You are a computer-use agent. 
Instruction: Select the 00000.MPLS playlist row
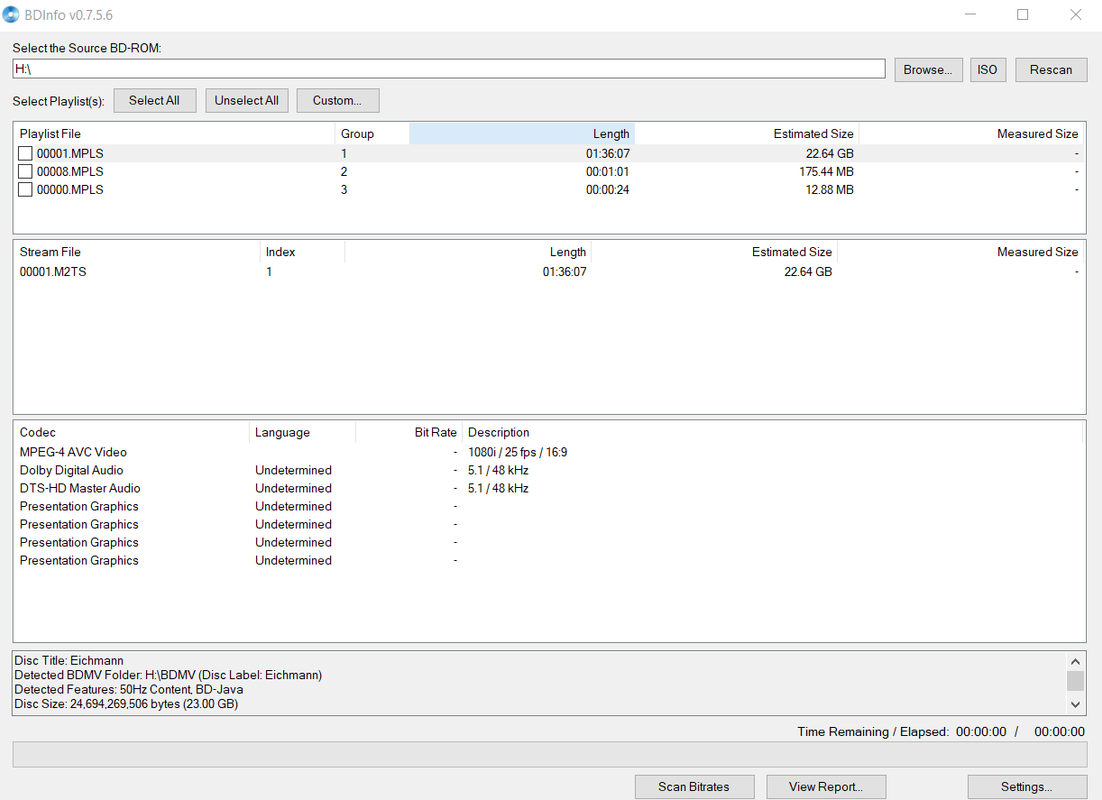[x=549, y=190]
